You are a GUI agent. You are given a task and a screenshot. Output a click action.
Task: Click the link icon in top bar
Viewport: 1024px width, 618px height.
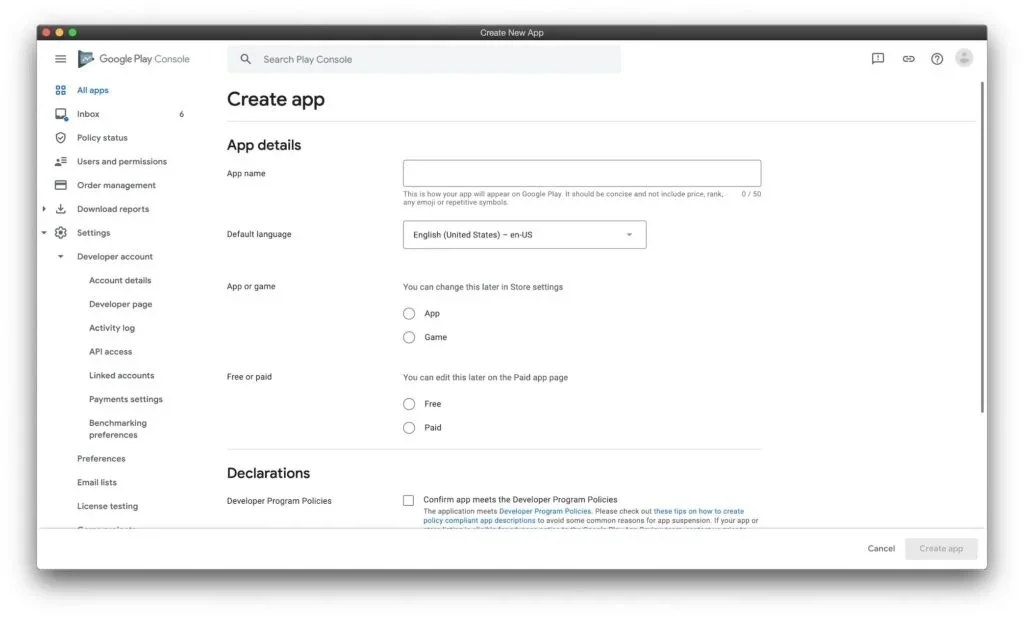(x=908, y=59)
